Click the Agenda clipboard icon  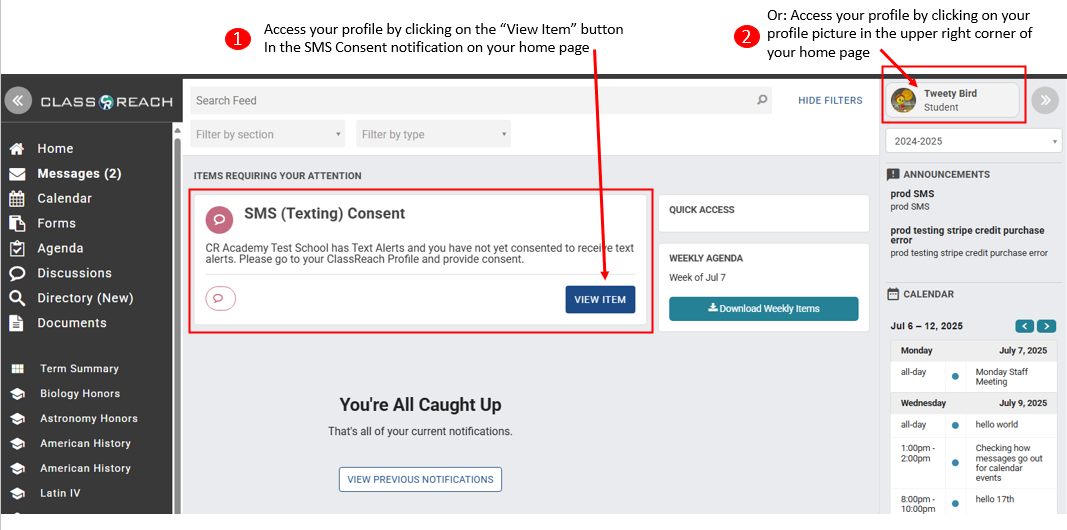click(x=17, y=248)
